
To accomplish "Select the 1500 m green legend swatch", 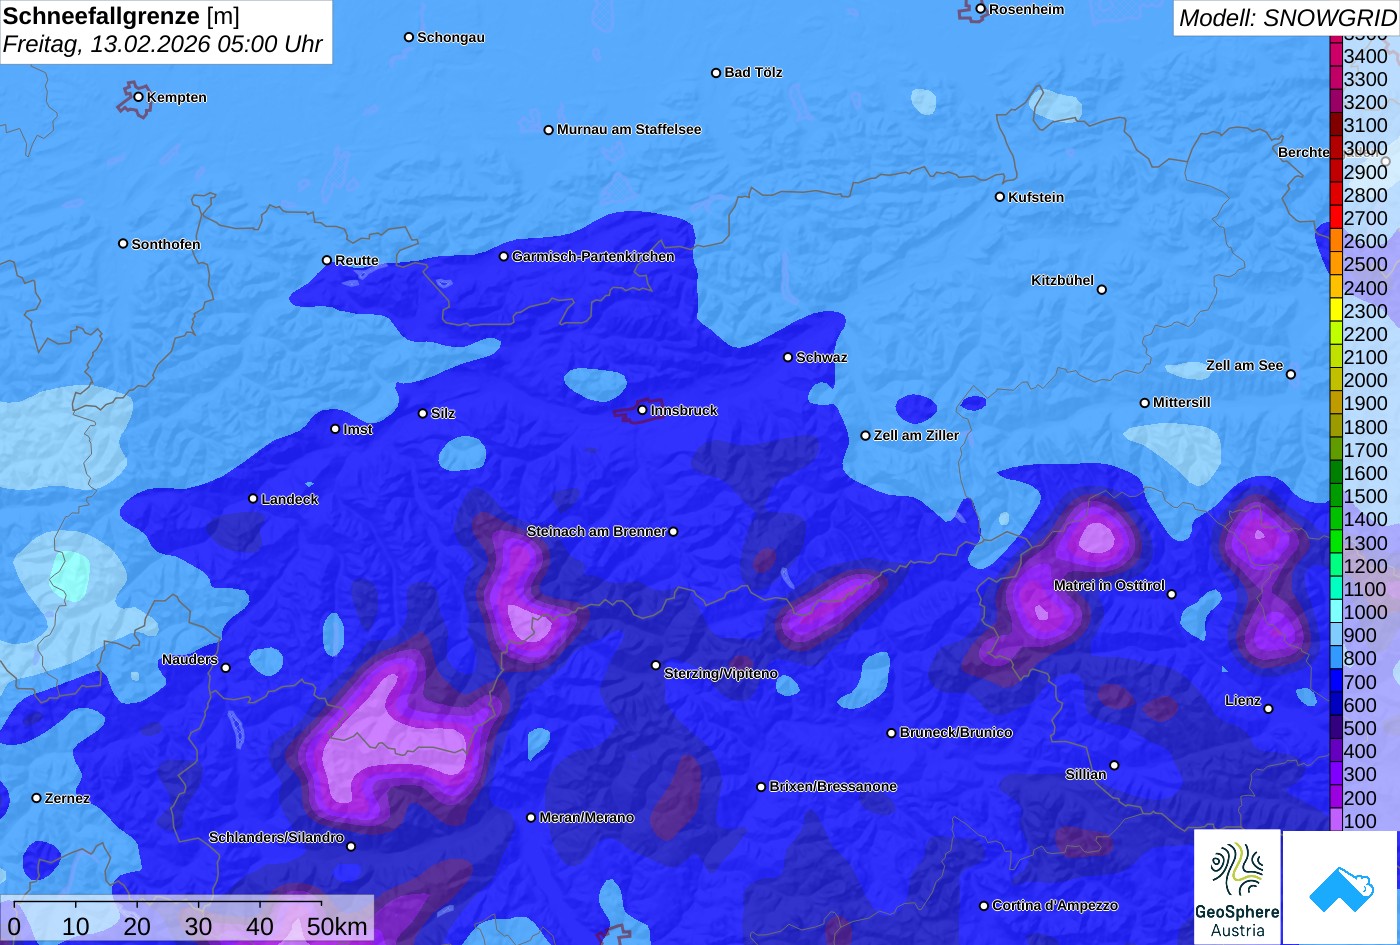I will [x=1336, y=495].
